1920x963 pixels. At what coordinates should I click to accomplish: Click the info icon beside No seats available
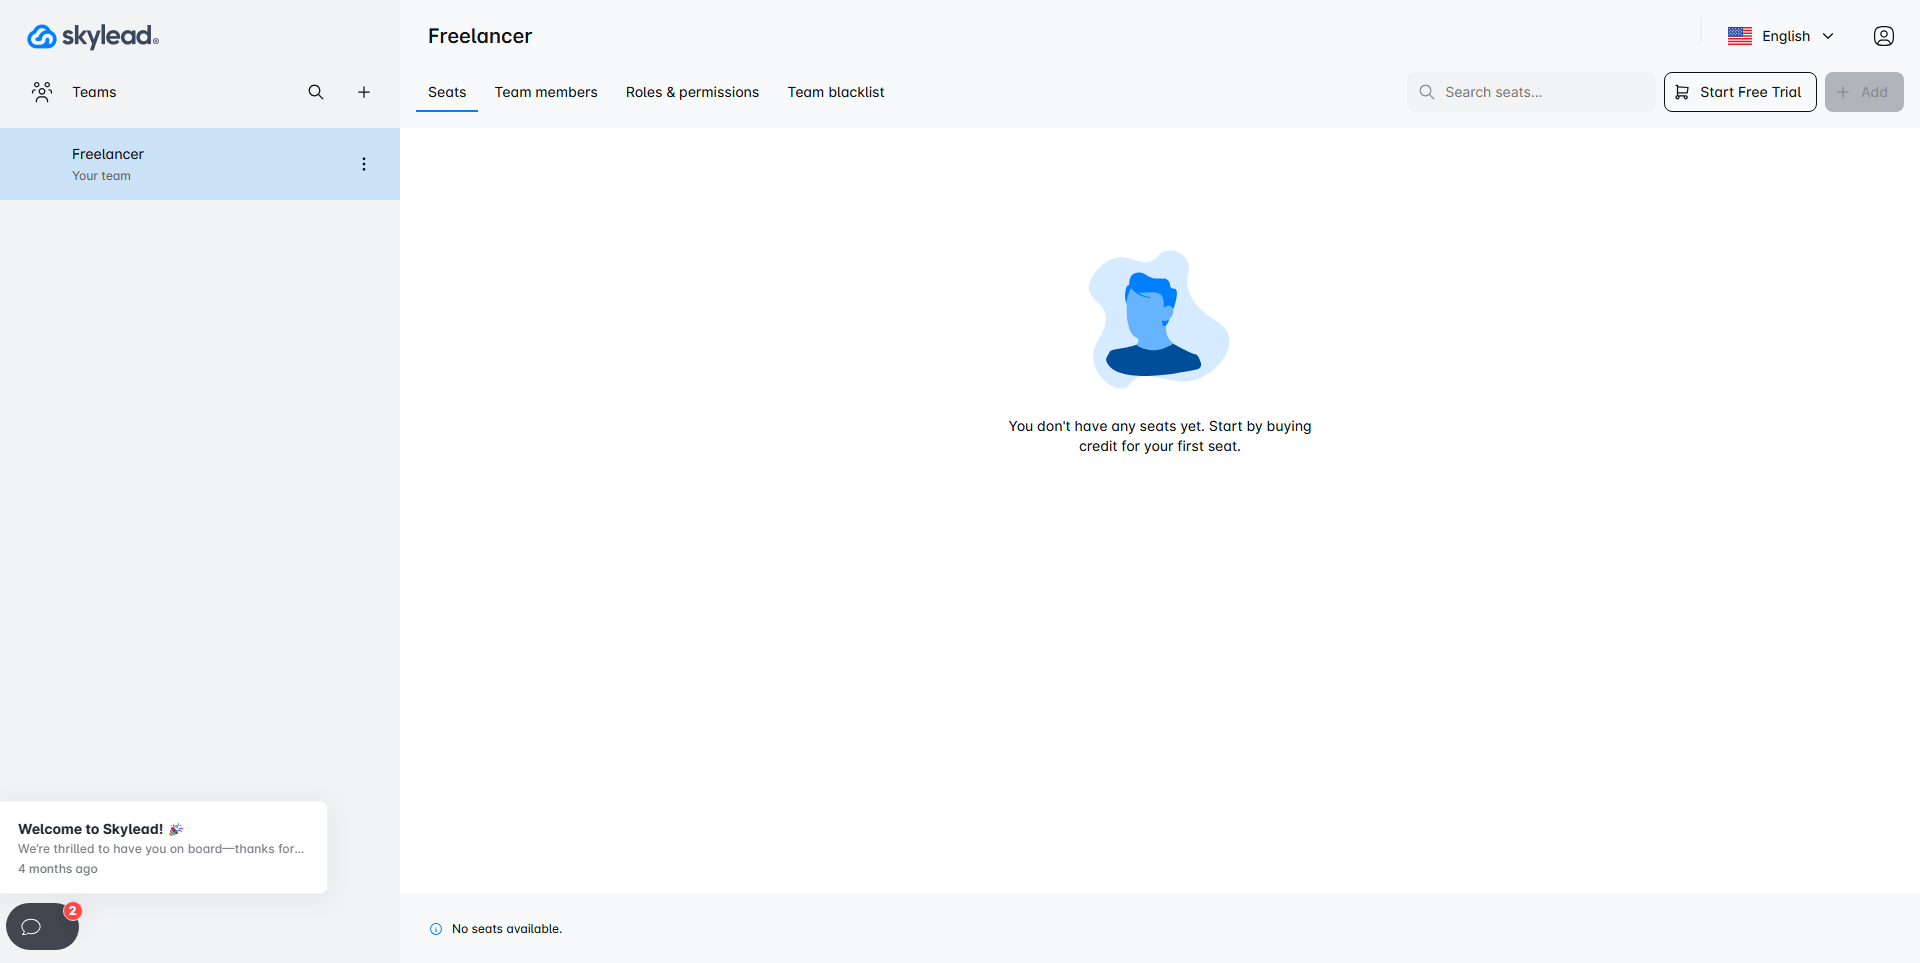pyautogui.click(x=436, y=929)
